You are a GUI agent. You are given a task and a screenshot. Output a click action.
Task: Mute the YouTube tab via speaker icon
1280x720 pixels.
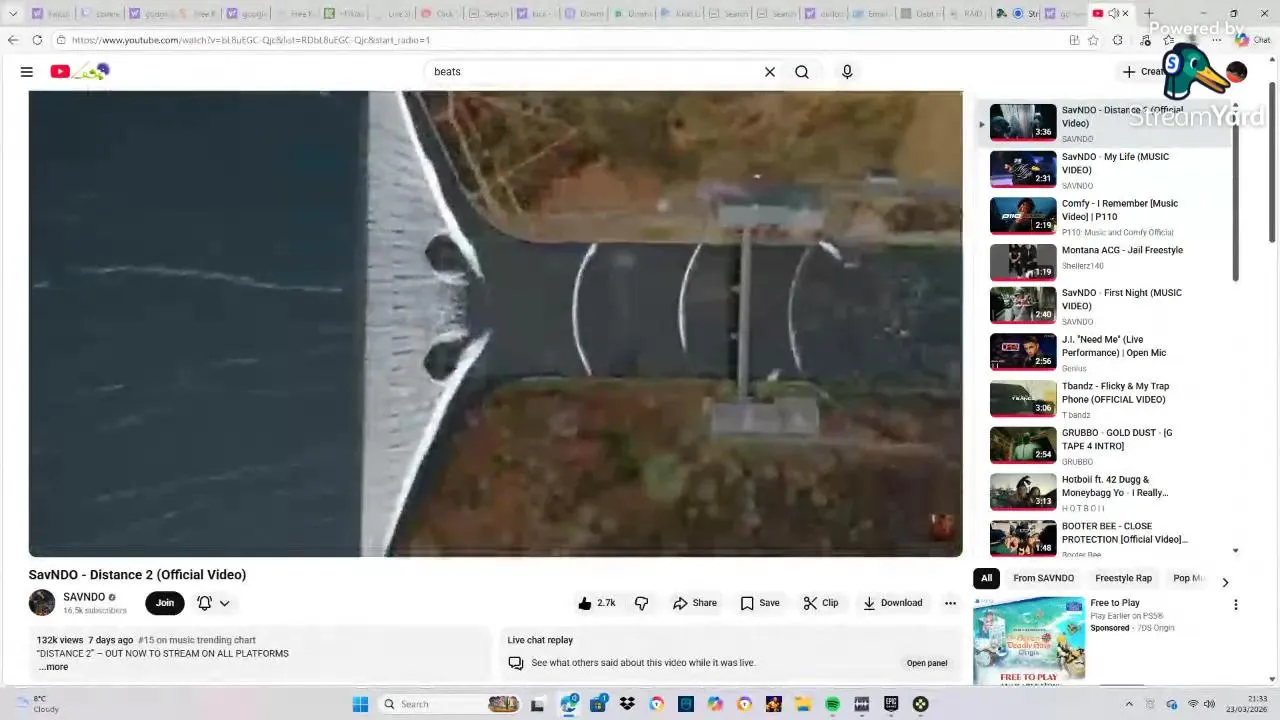(x=1113, y=13)
